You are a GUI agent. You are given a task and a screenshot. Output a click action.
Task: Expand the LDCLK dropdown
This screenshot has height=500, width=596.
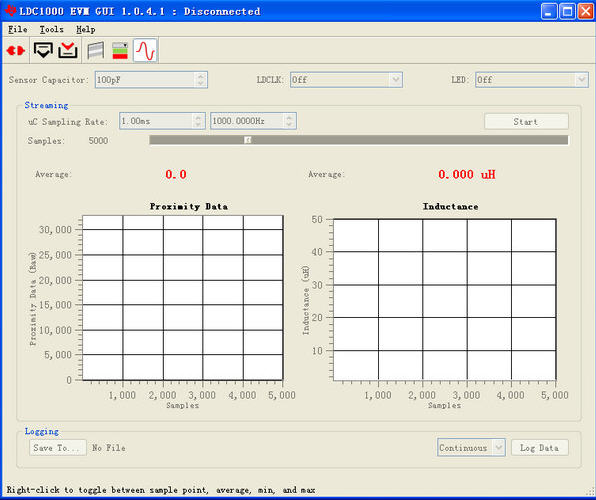(396, 80)
